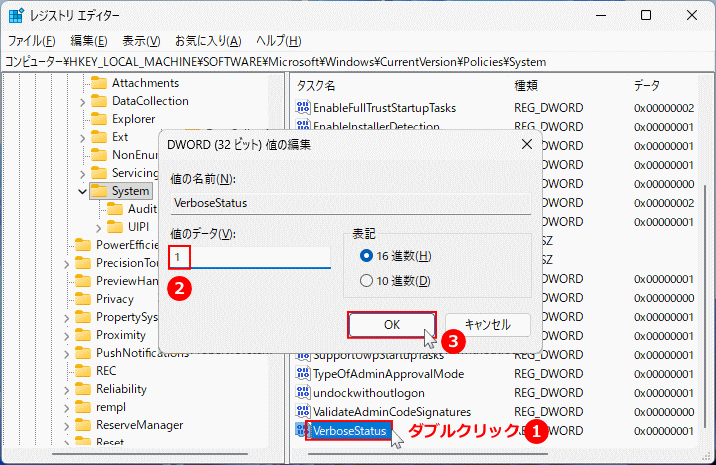Click the values pane horizontal scrollbar
Image resolution: width=716 pixels, height=465 pixels.
coord(427,454)
